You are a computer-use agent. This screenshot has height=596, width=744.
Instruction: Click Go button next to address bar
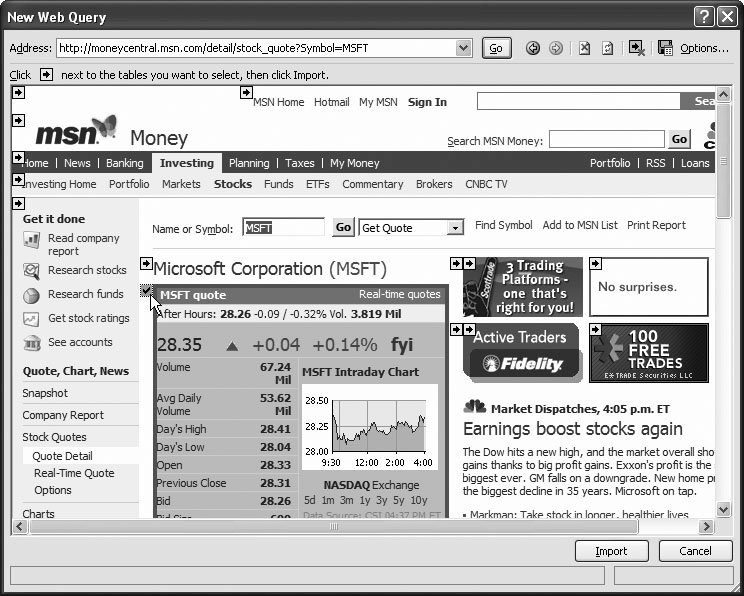click(496, 48)
